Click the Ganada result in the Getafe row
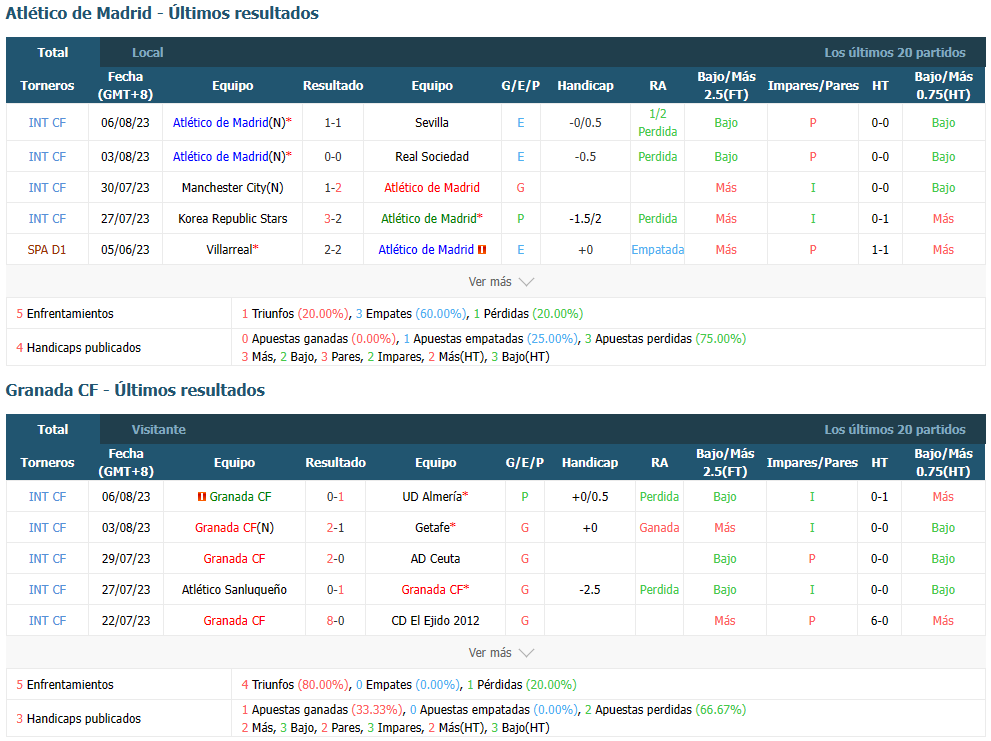Image resolution: width=991 pixels, height=741 pixels. 659,528
